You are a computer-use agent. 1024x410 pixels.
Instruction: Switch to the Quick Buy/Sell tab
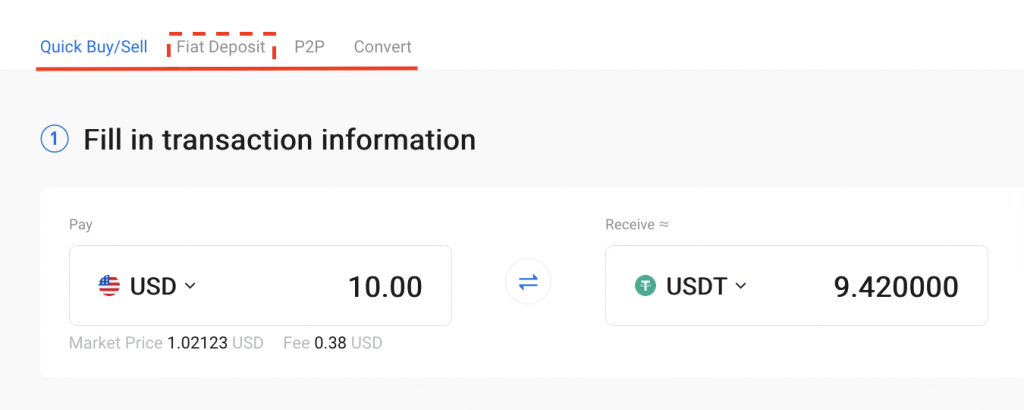pos(93,47)
